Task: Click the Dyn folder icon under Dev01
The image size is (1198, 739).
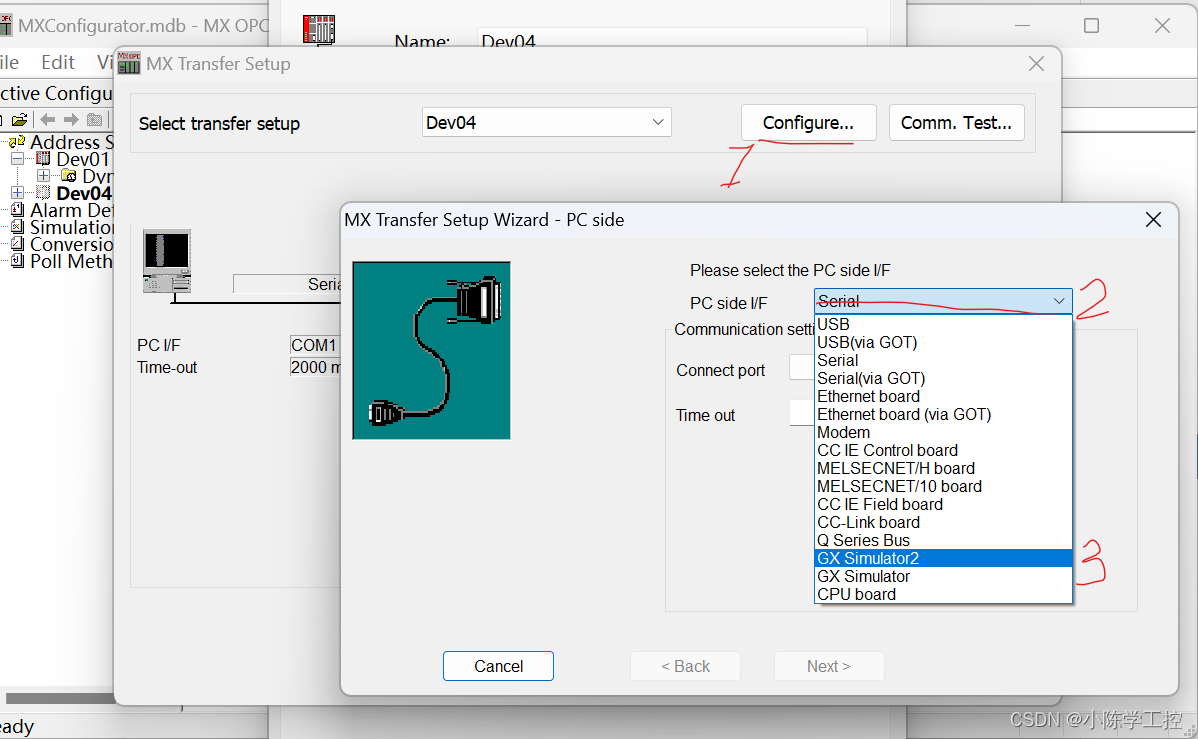Action: pyautogui.click(x=68, y=176)
